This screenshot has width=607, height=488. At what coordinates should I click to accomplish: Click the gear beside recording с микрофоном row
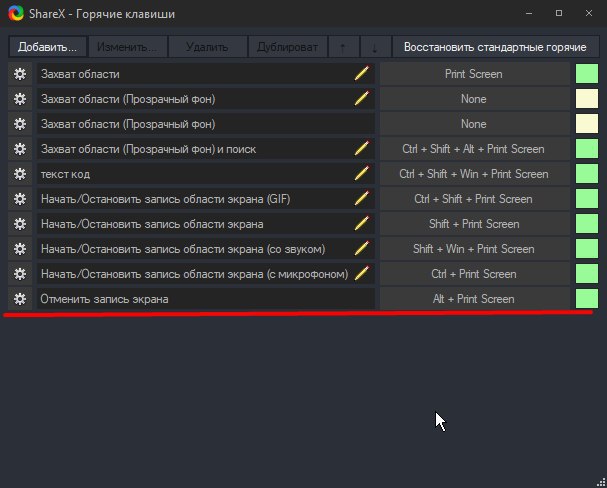click(20, 274)
